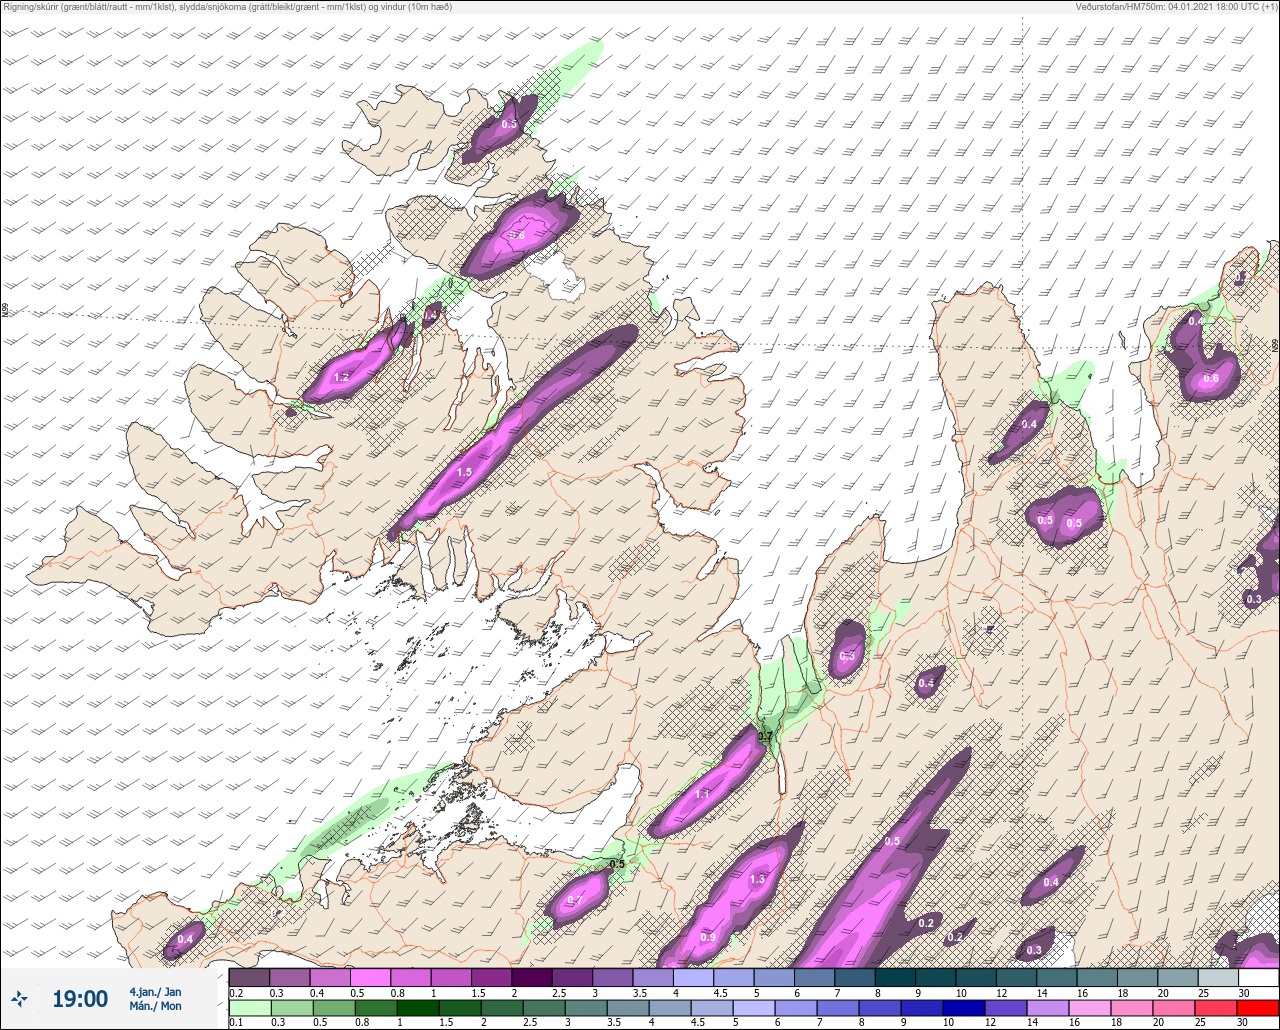Pick lower legend red swatch after 30
This screenshot has height=1030, width=1280.
click(1258, 1008)
